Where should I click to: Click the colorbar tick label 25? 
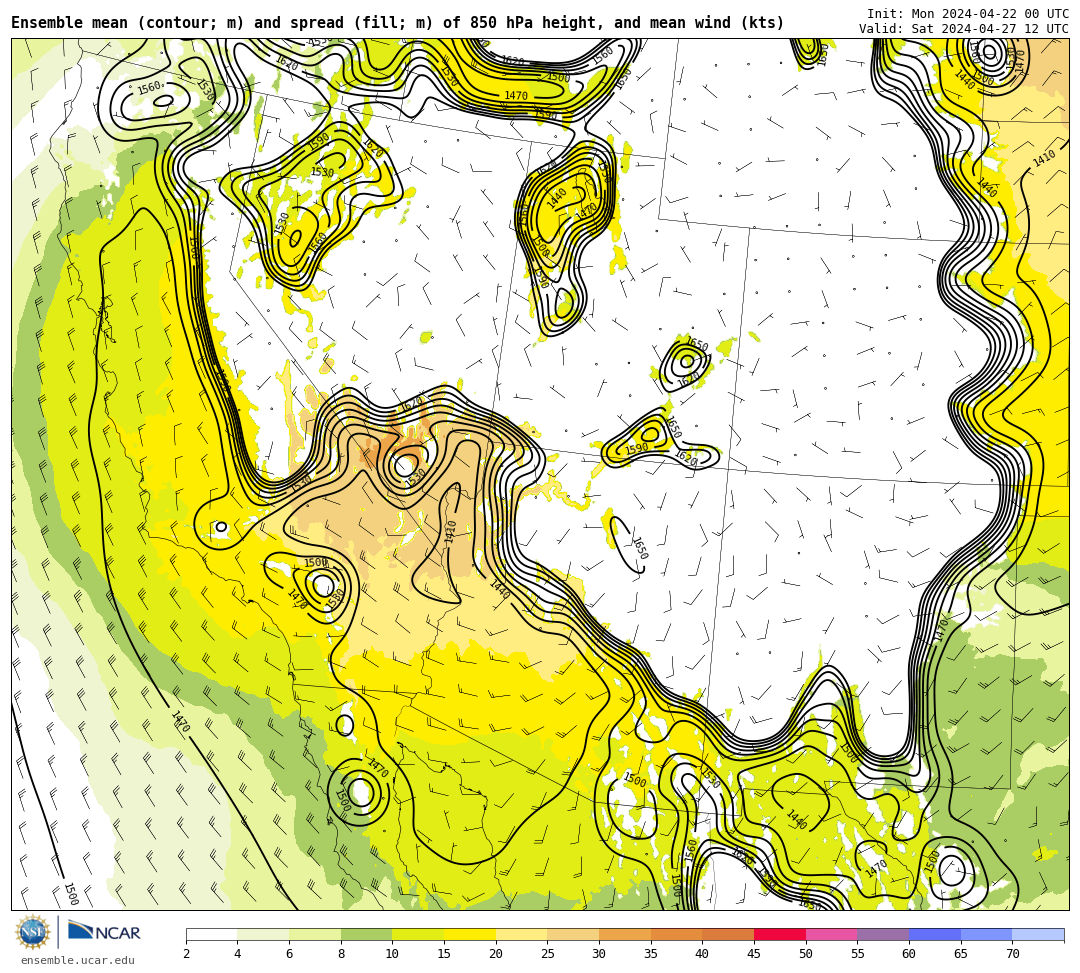point(548,954)
